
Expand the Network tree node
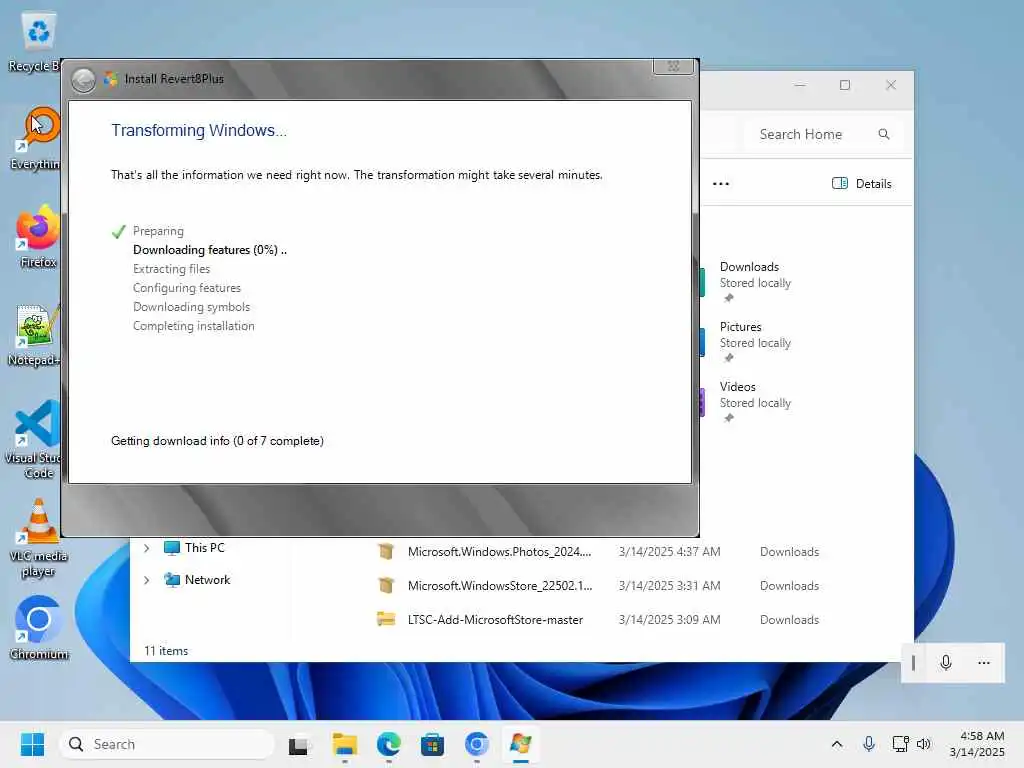pos(147,580)
